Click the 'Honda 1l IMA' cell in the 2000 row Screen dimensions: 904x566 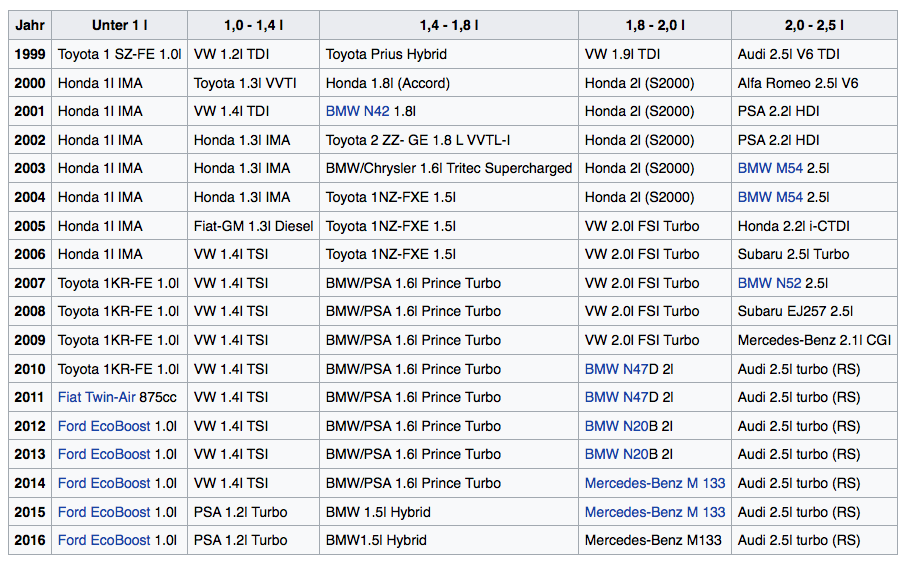pos(119,83)
